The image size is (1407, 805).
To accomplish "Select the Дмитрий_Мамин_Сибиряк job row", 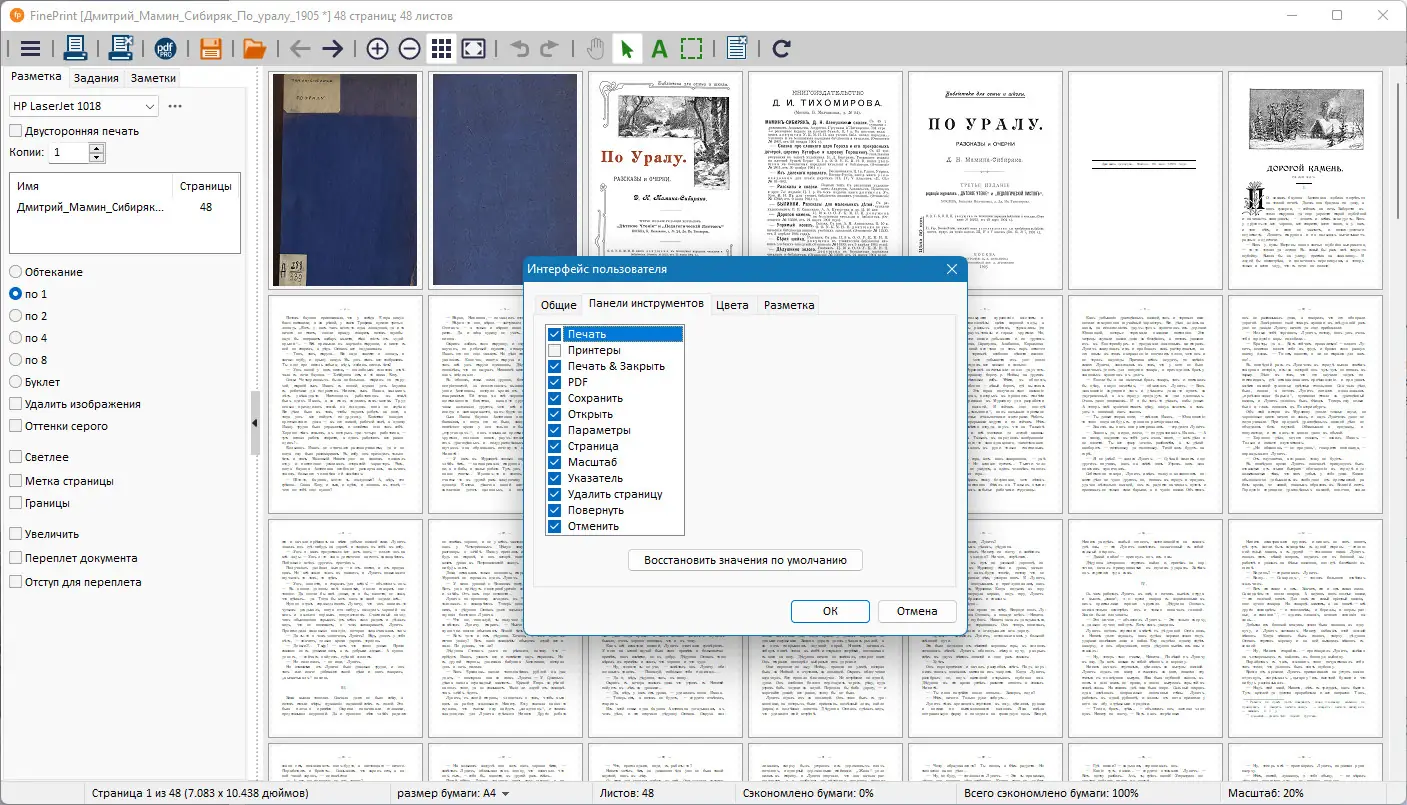I will [x=124, y=207].
